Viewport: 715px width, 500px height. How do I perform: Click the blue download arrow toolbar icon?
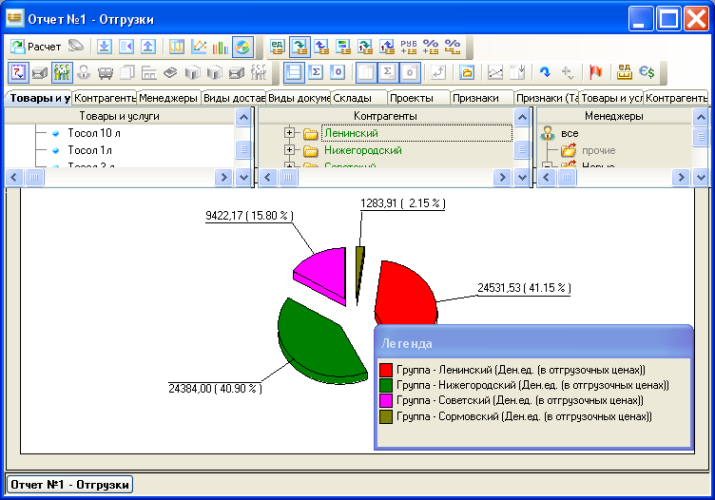104,46
